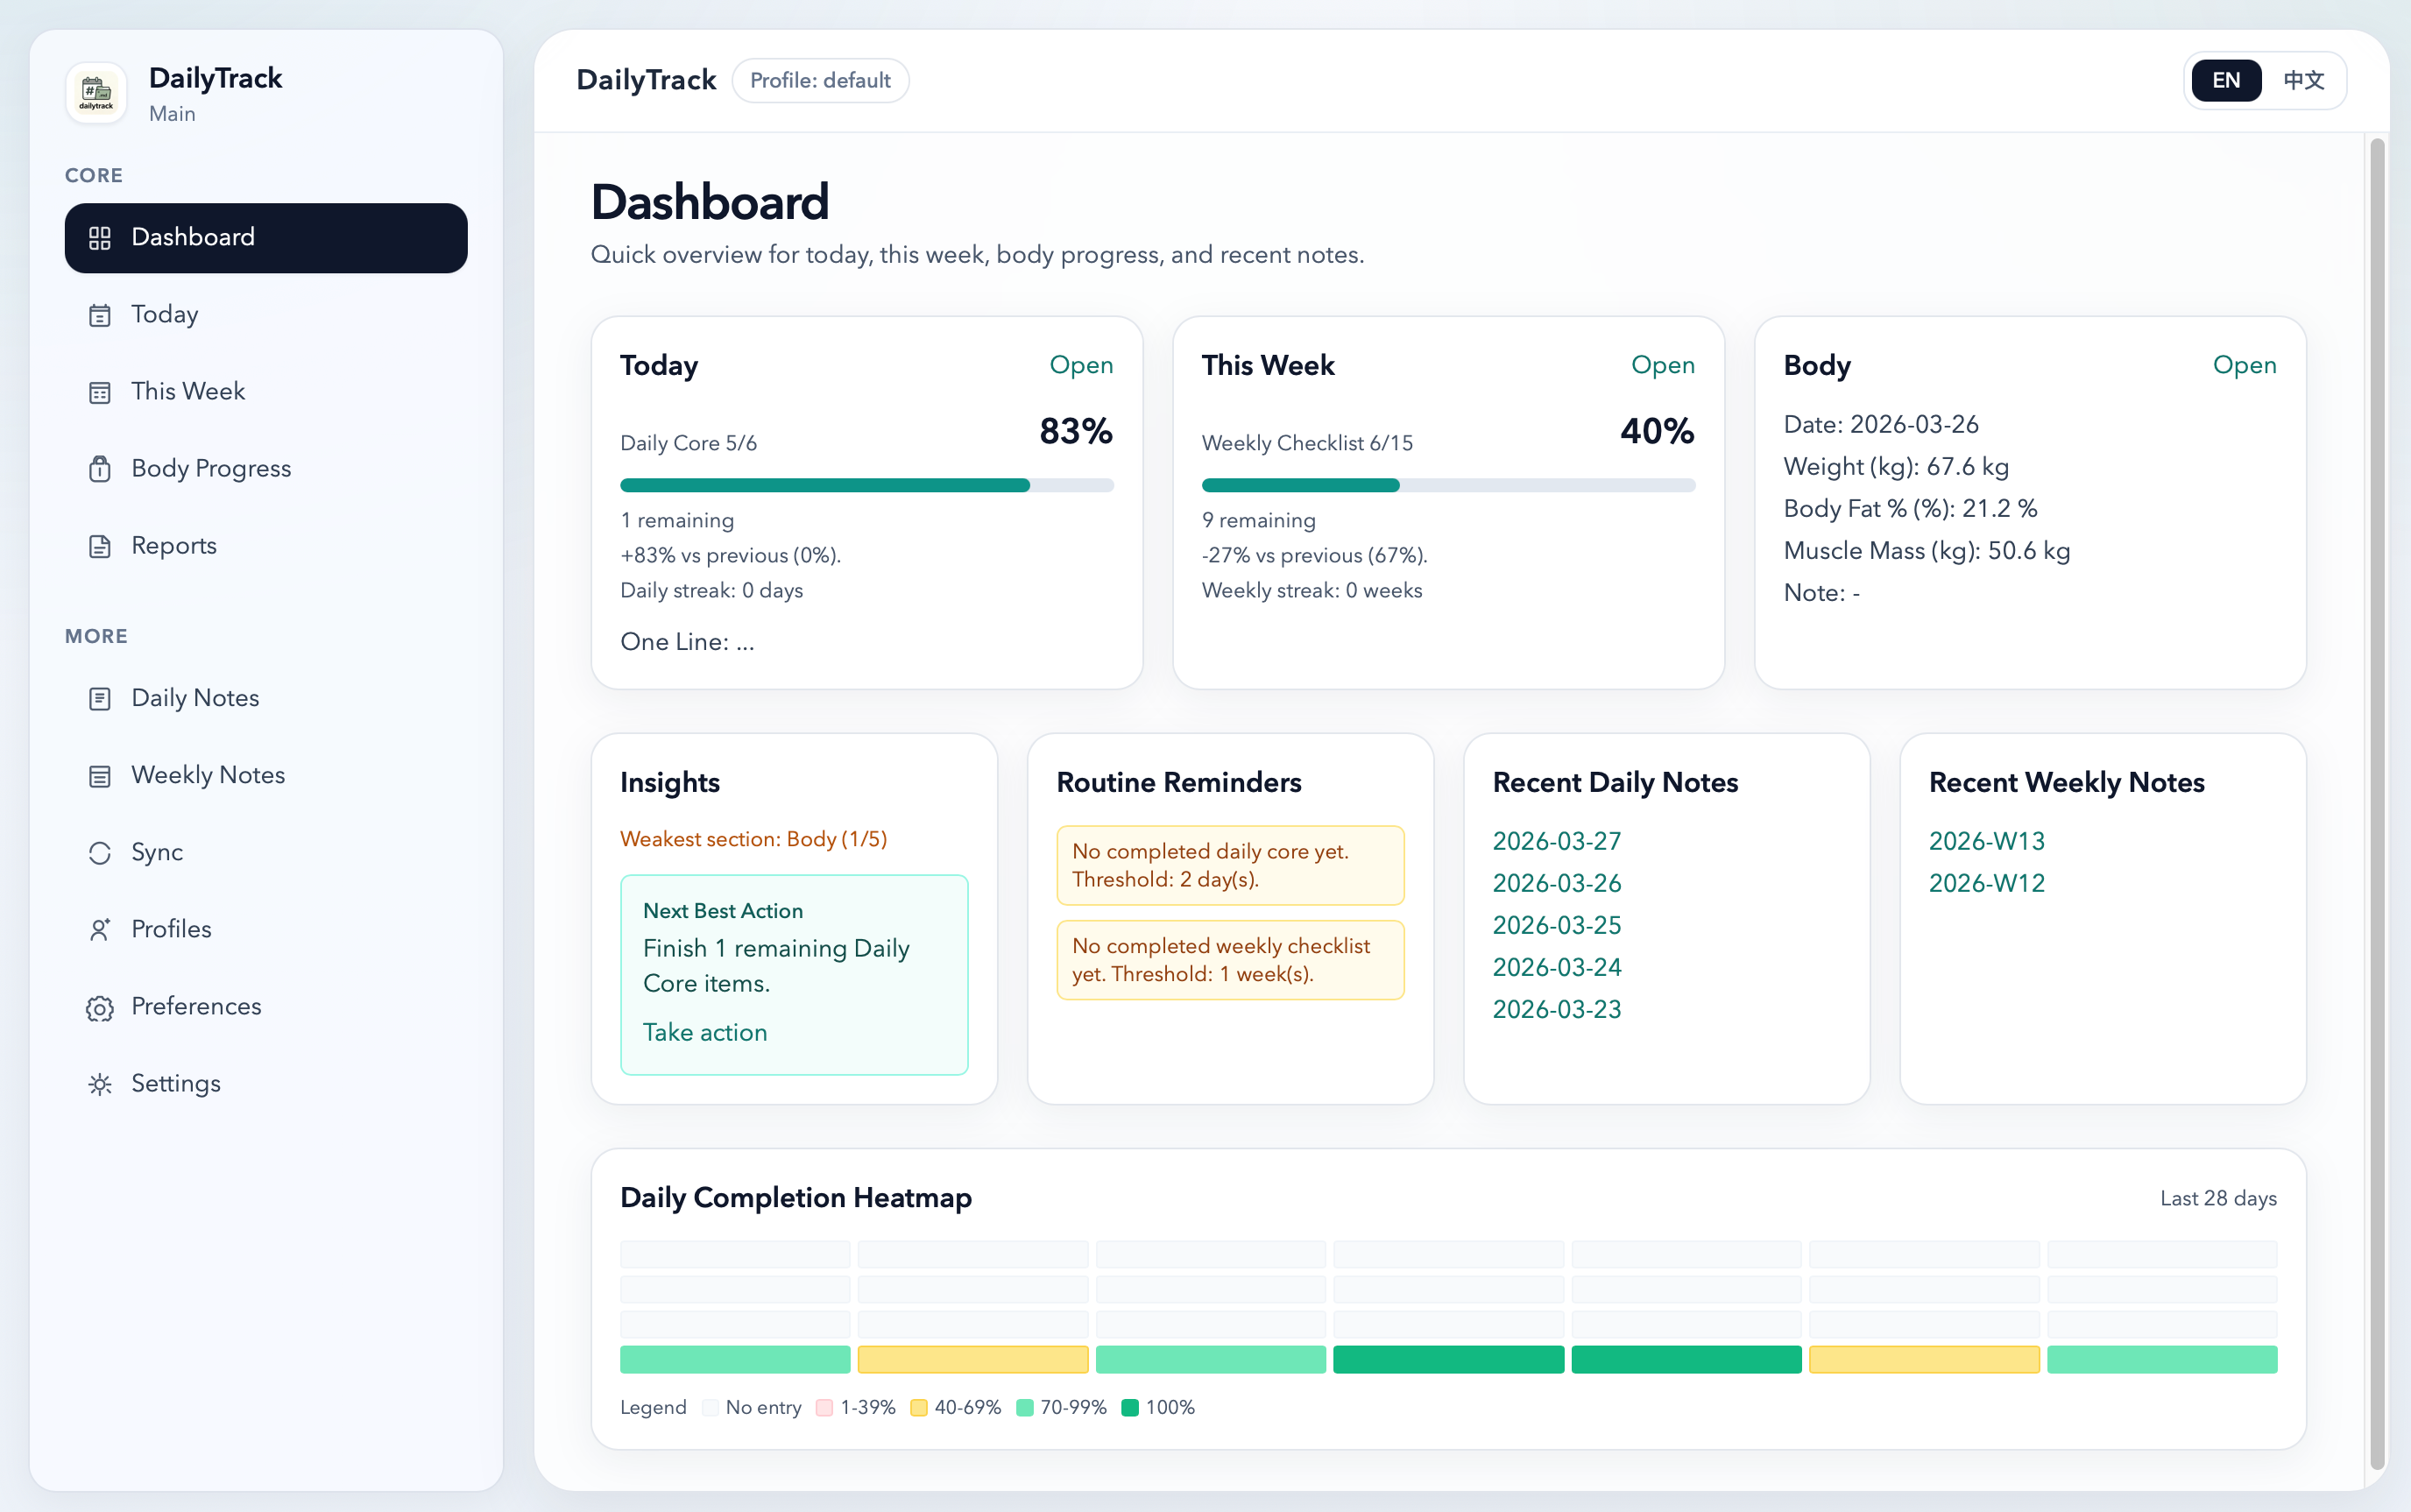Toggle the EN language option
Viewport: 2411px width, 1512px height.
(x=2226, y=81)
